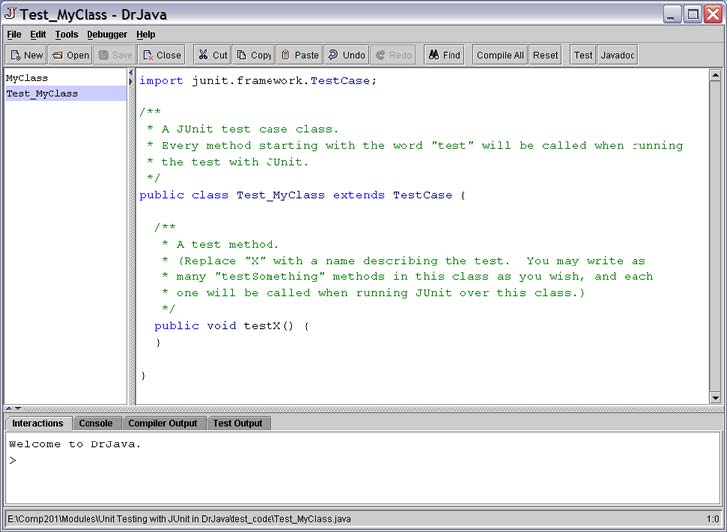Click the import junit.framework.TestCase line
The image size is (727, 532).
258,81
